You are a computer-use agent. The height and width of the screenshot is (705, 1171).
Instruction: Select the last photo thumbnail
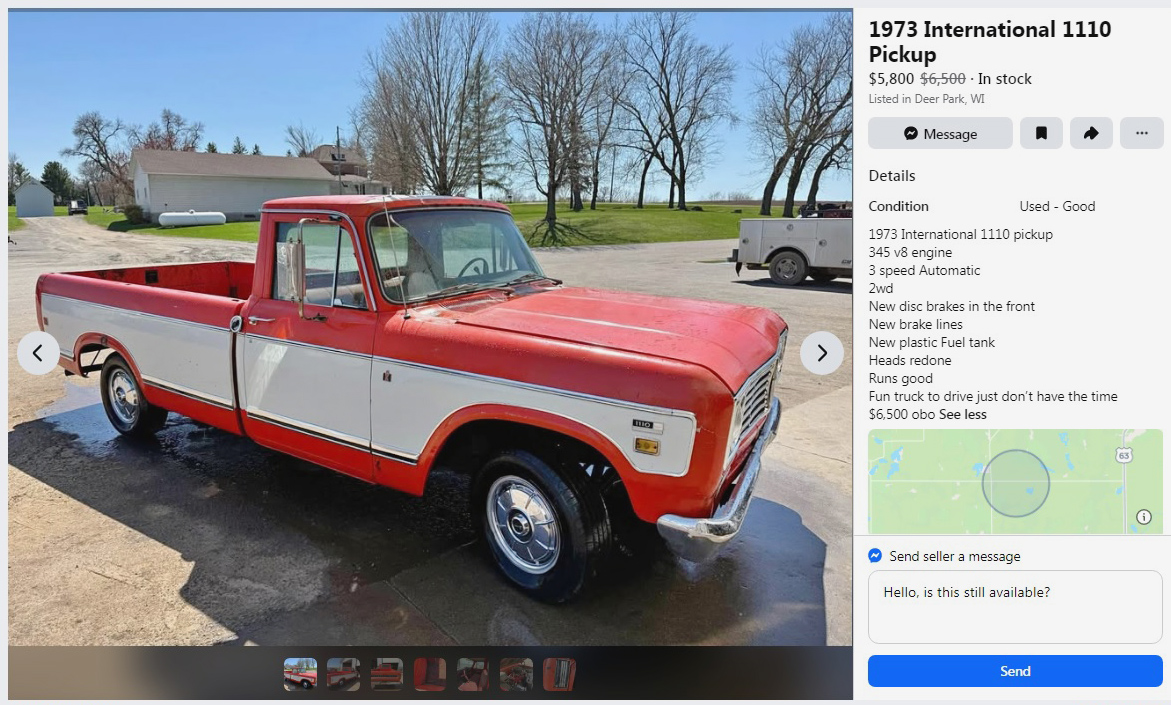pos(559,674)
